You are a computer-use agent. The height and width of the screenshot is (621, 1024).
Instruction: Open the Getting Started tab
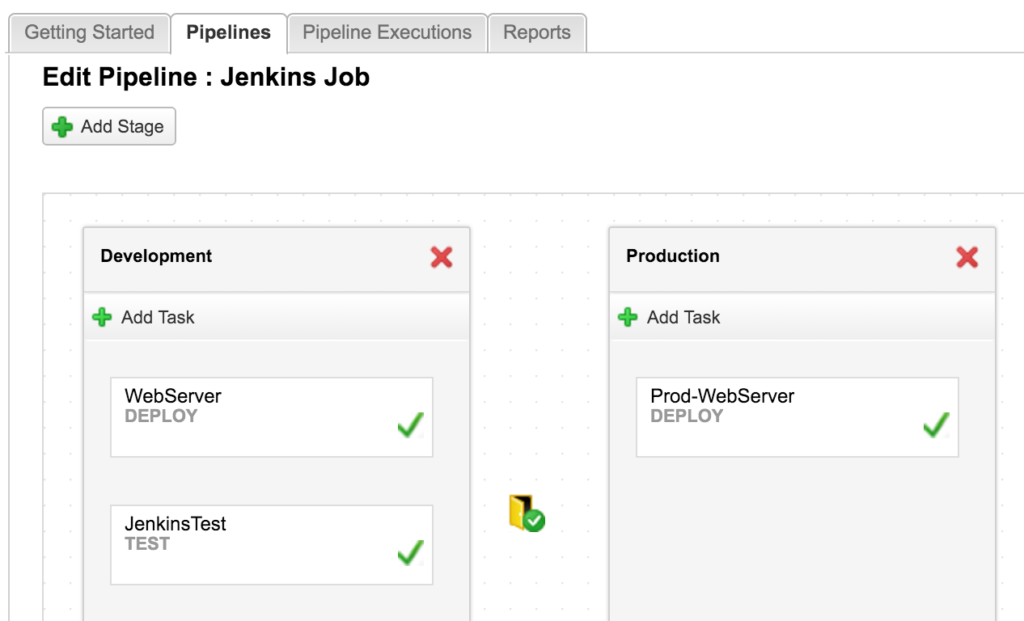point(89,32)
